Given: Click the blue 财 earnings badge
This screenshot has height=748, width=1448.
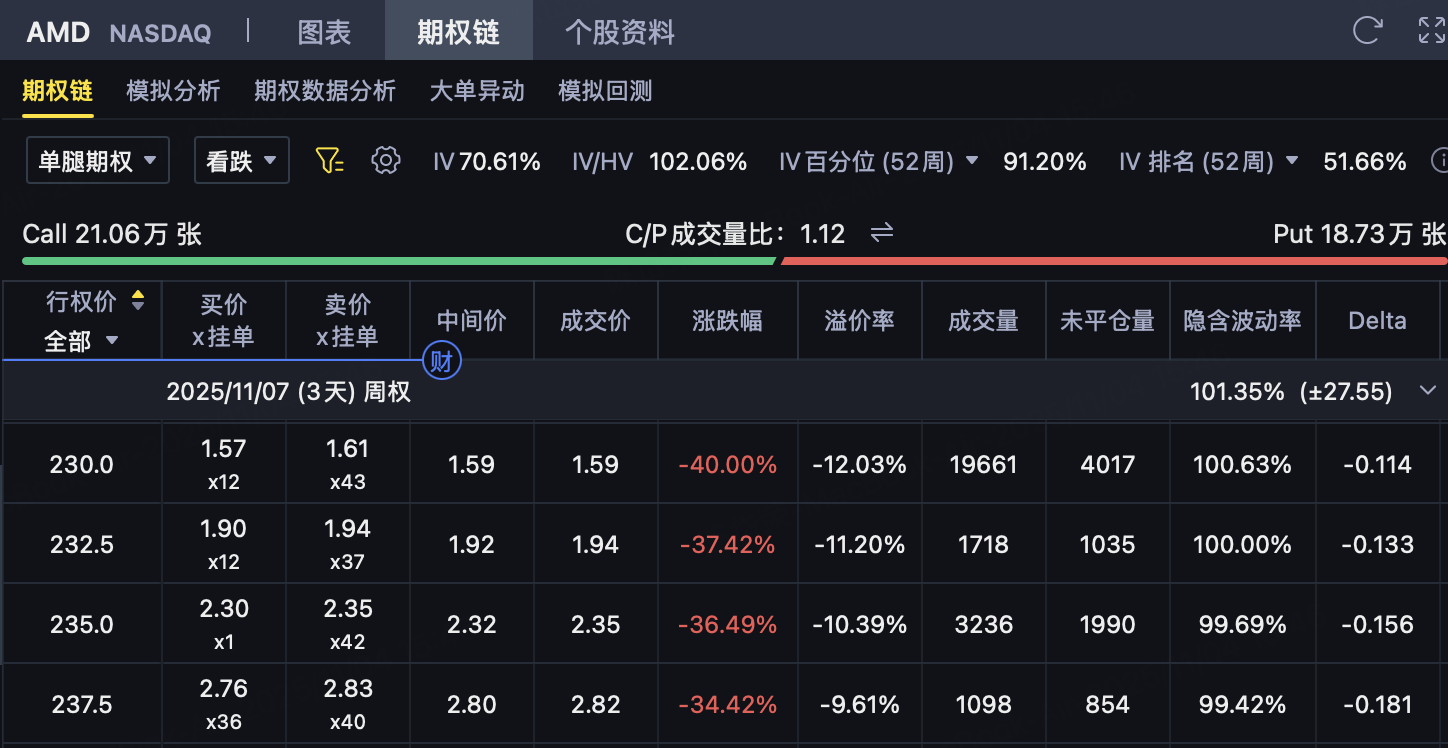Looking at the screenshot, I should pos(441,362).
